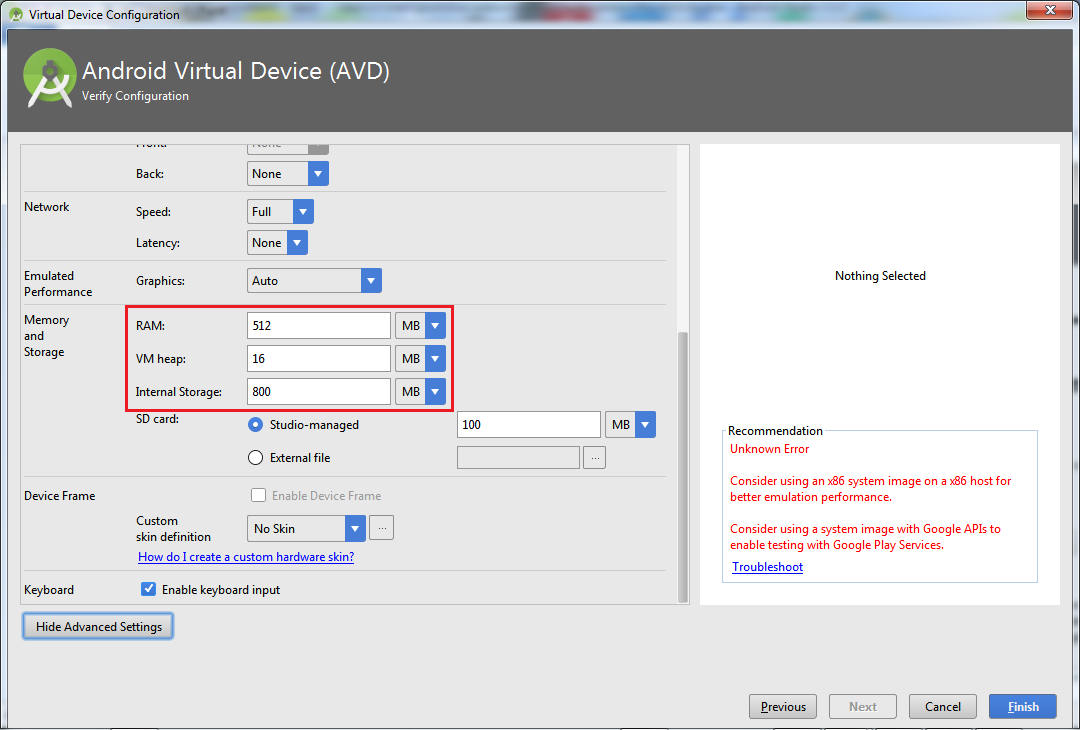Screen dimensions: 1083x730
Task: Click the VM heap value field
Action: tap(318, 358)
